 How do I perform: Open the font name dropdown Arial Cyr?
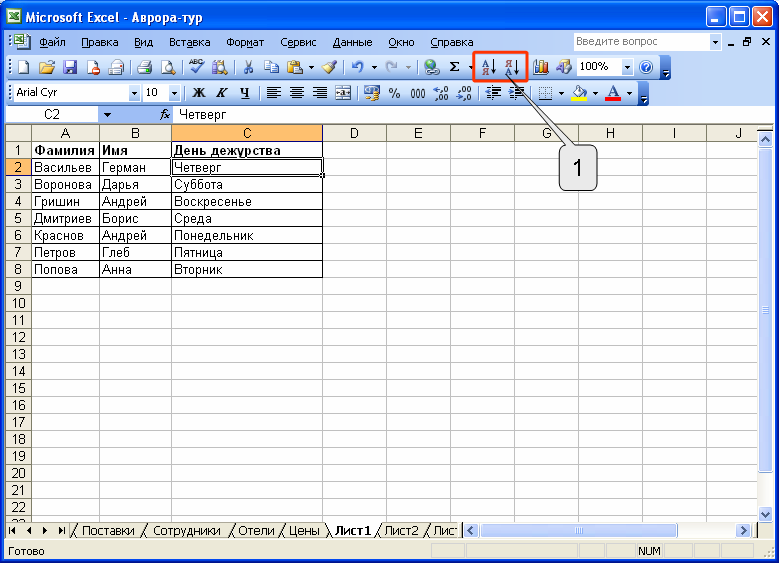pyautogui.click(x=134, y=93)
